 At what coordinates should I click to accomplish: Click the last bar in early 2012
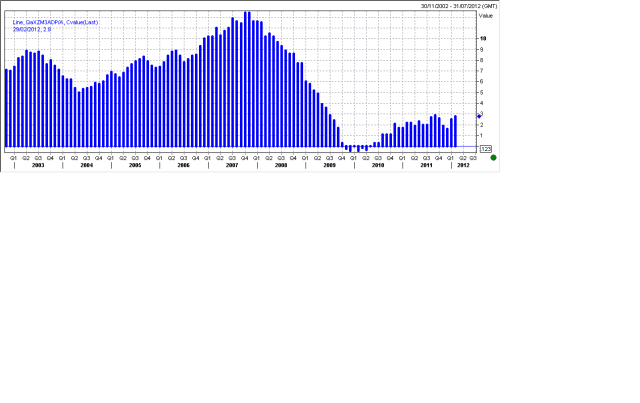pos(455,132)
